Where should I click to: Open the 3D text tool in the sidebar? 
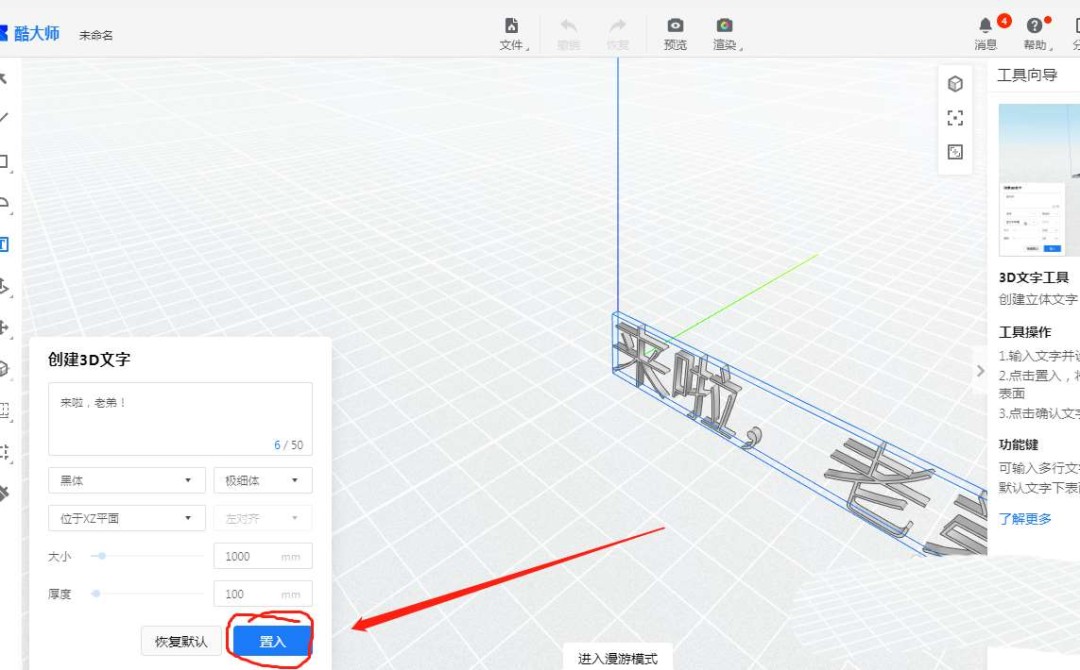[x=6, y=243]
